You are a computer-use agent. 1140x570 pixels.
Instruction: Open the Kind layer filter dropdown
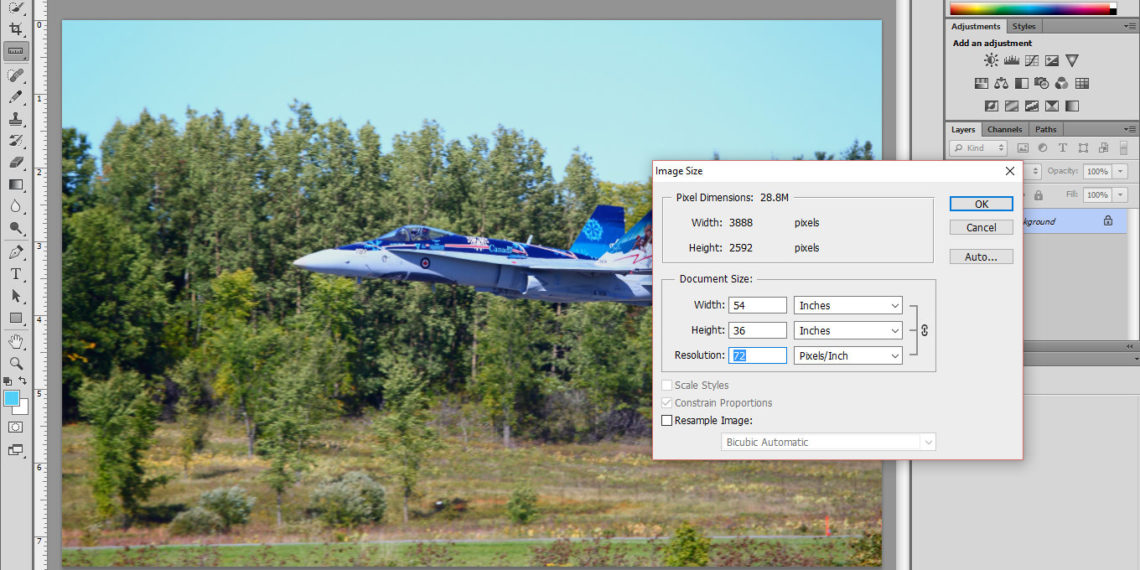[x=978, y=148]
